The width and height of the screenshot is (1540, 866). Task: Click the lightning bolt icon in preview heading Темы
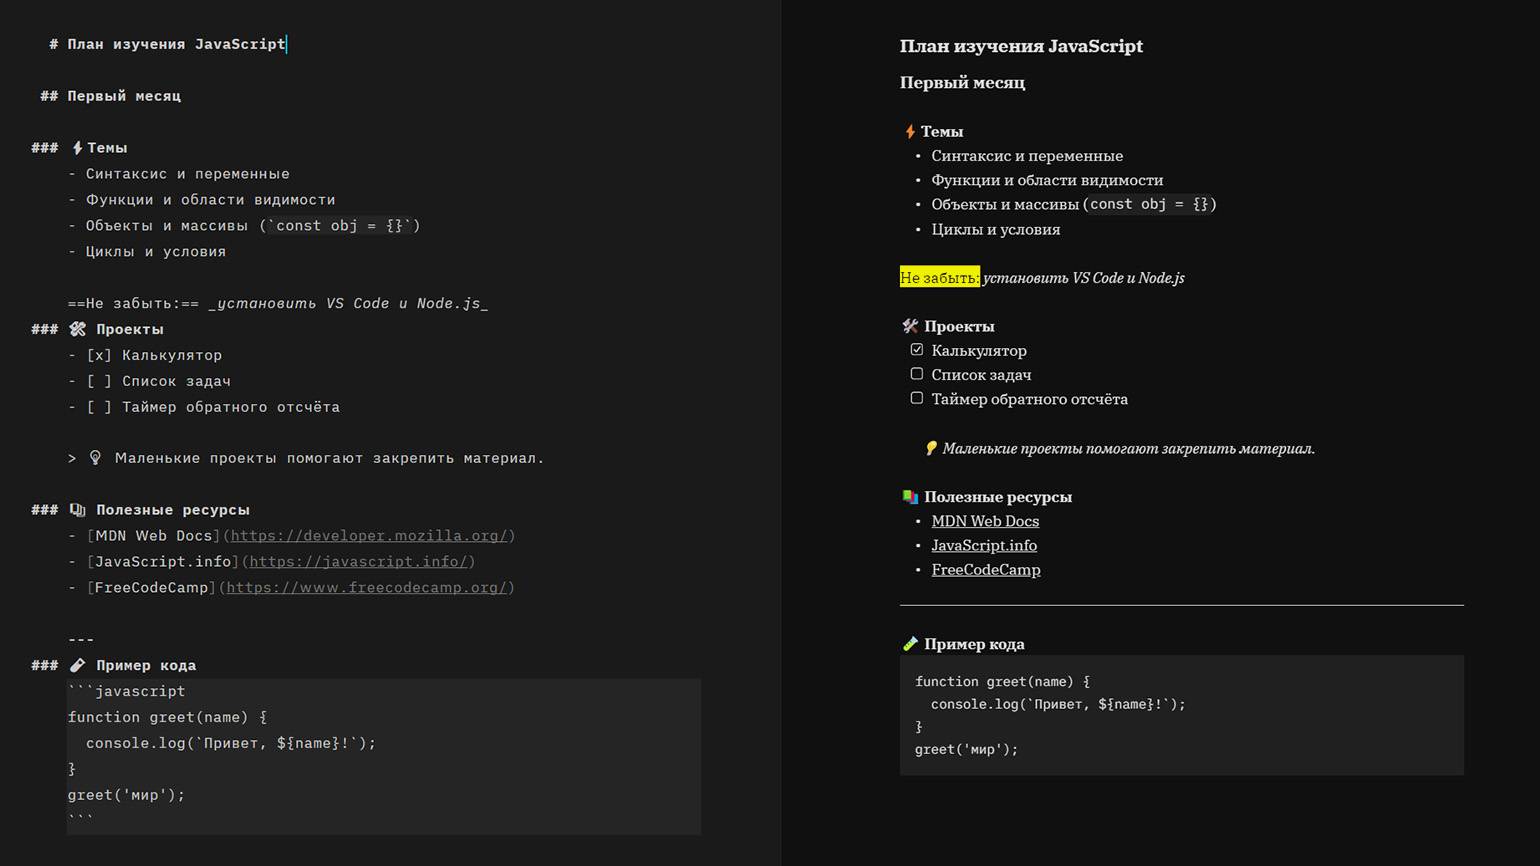(909, 132)
